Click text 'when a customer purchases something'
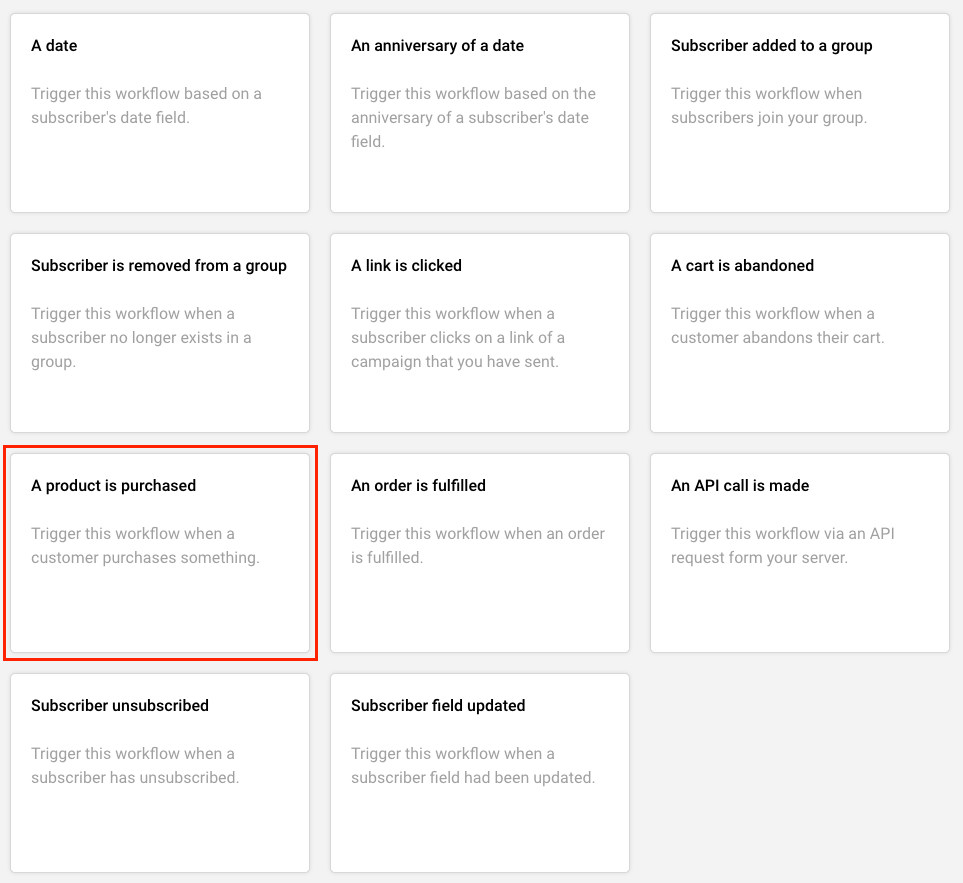 click(145, 546)
